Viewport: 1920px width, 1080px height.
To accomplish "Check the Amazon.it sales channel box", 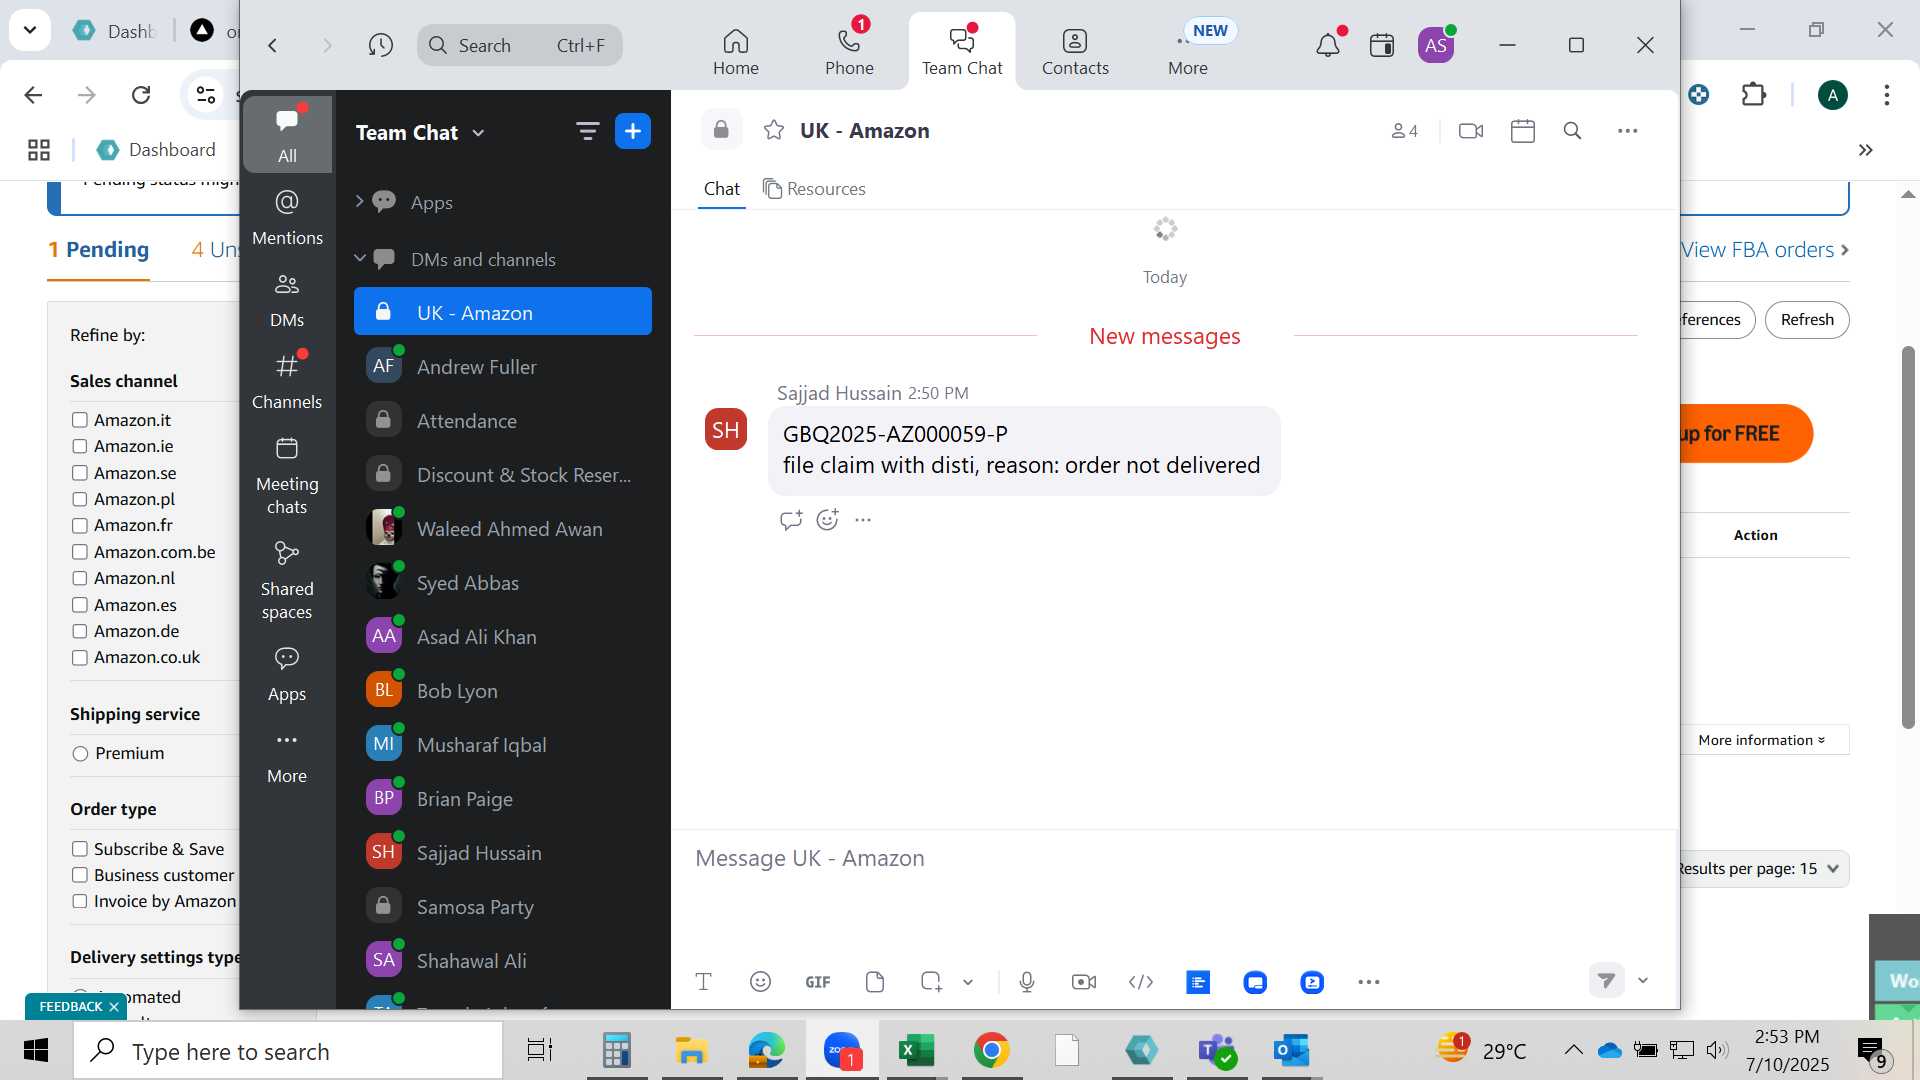I will (x=80, y=420).
